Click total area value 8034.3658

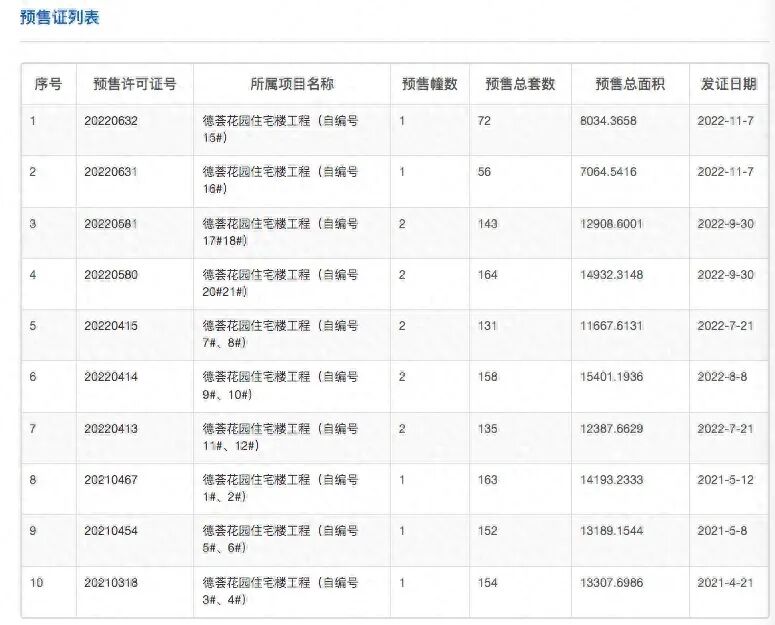point(608,121)
